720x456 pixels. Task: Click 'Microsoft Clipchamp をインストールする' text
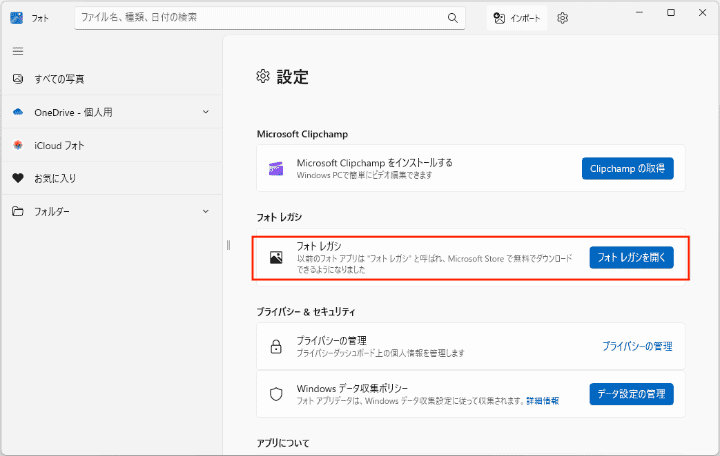point(374,163)
